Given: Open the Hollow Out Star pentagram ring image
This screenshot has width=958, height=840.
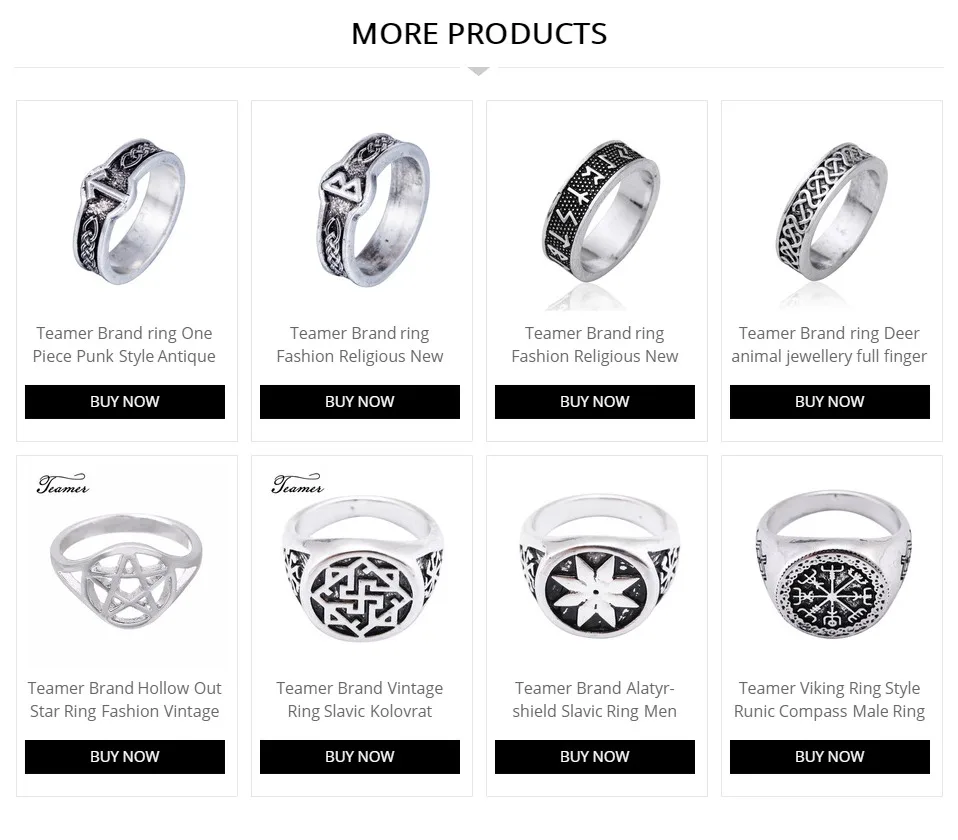Looking at the screenshot, I should (126, 565).
